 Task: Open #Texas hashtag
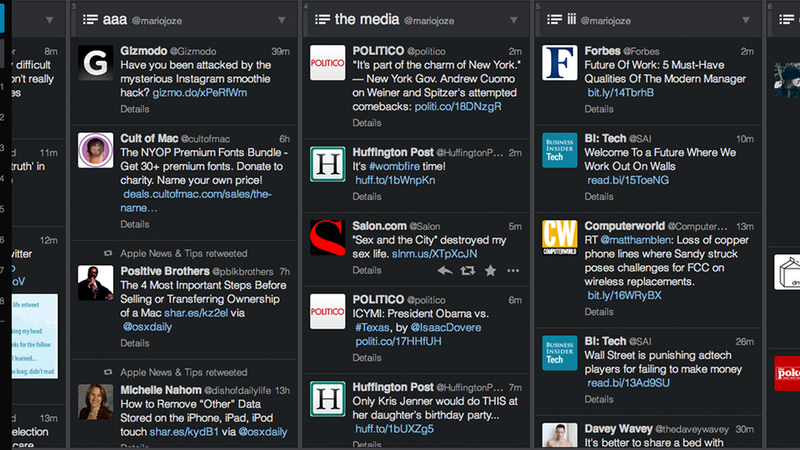[x=372, y=328]
